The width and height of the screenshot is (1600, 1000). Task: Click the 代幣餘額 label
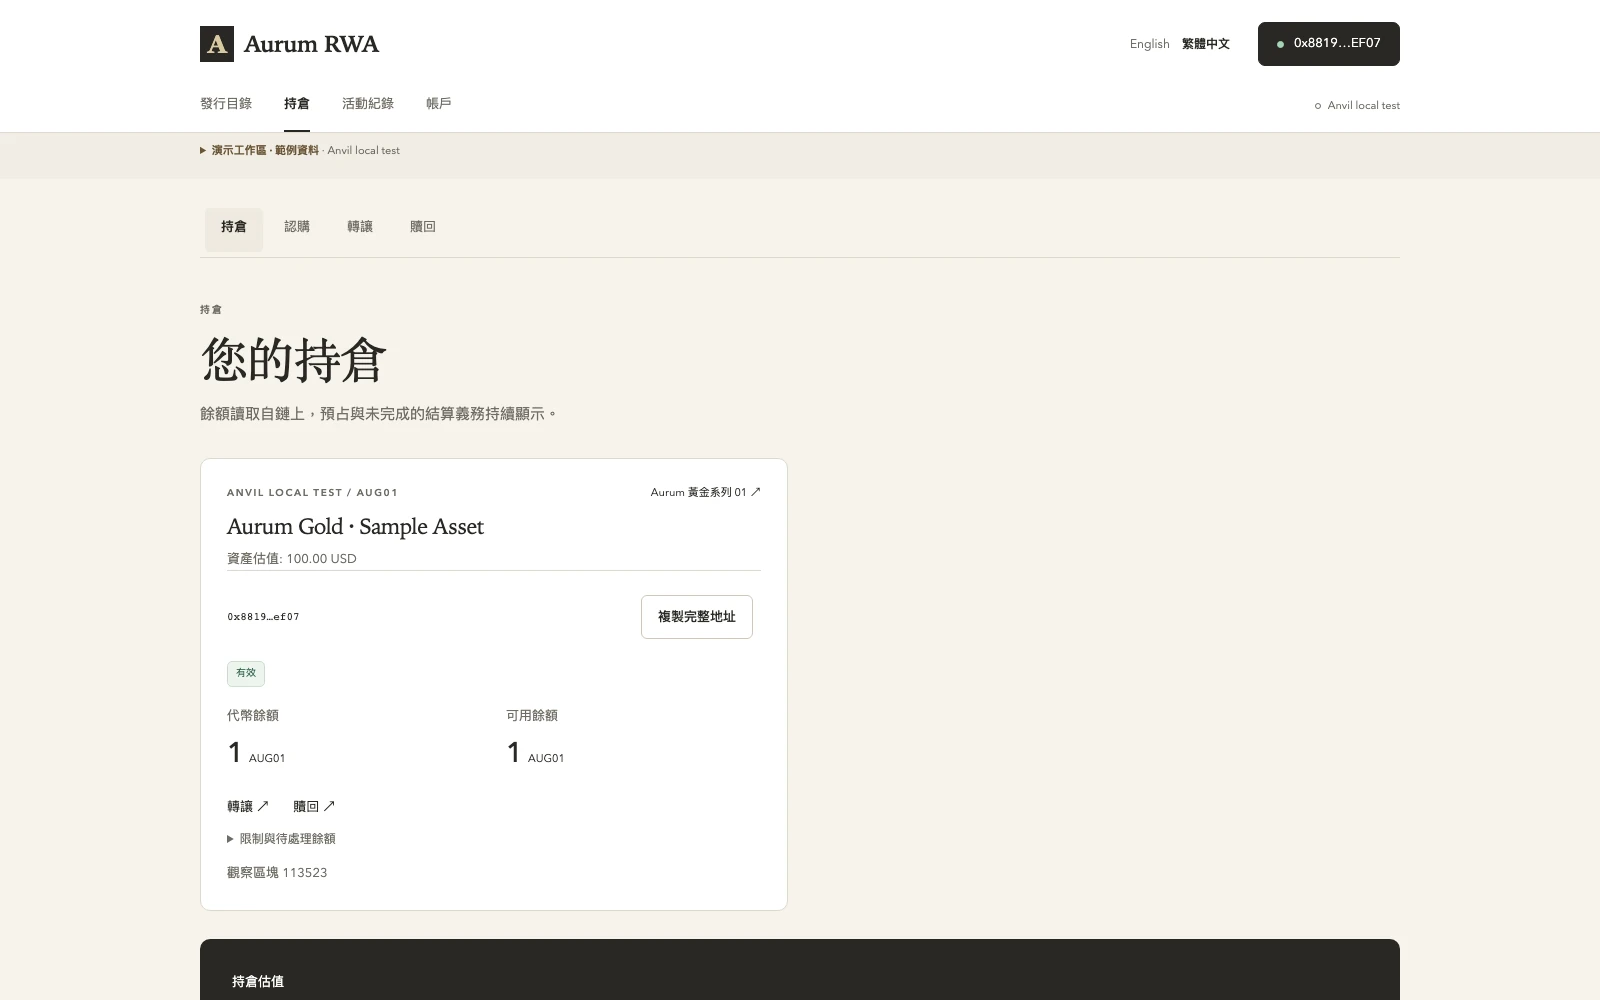(x=253, y=716)
